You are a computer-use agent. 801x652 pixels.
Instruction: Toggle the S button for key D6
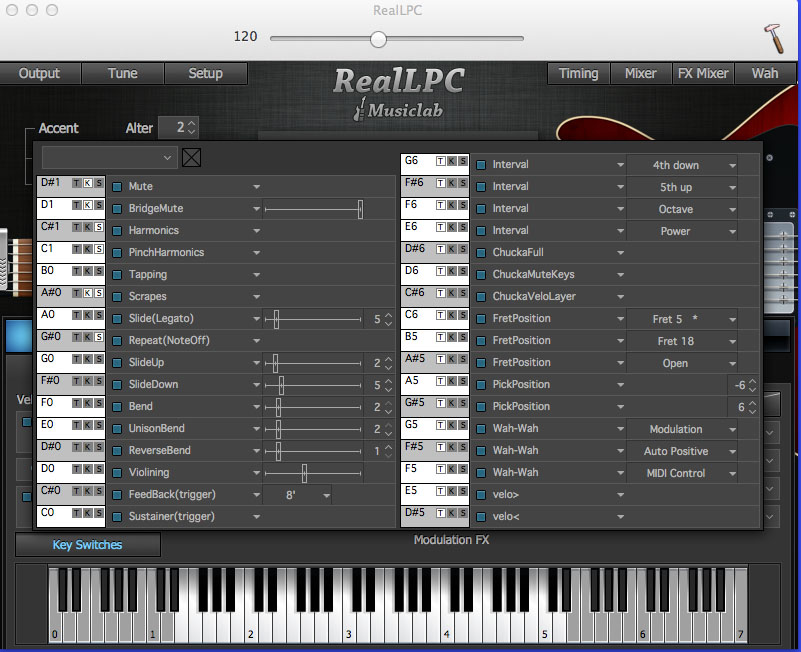[462, 271]
